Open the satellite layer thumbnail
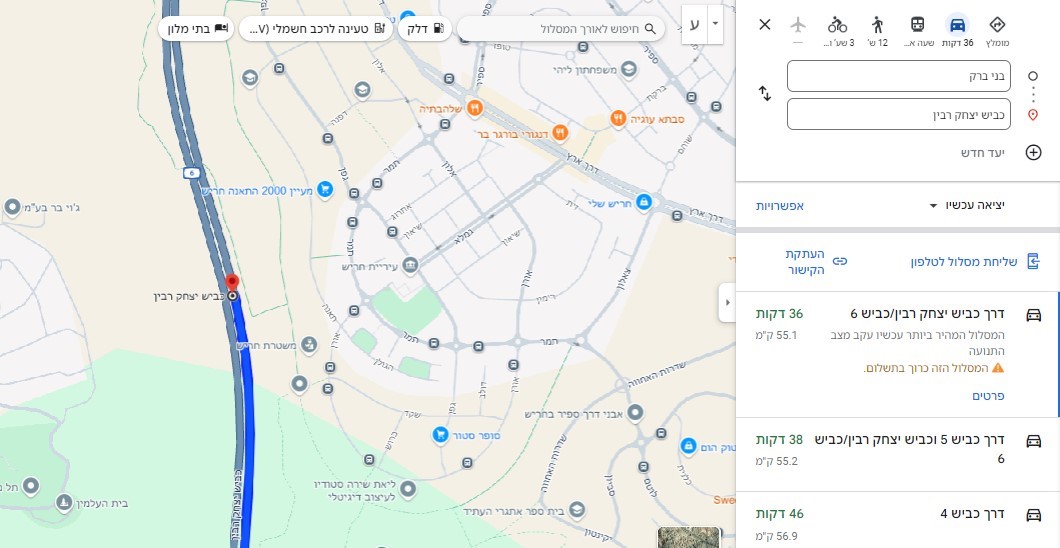 690,538
